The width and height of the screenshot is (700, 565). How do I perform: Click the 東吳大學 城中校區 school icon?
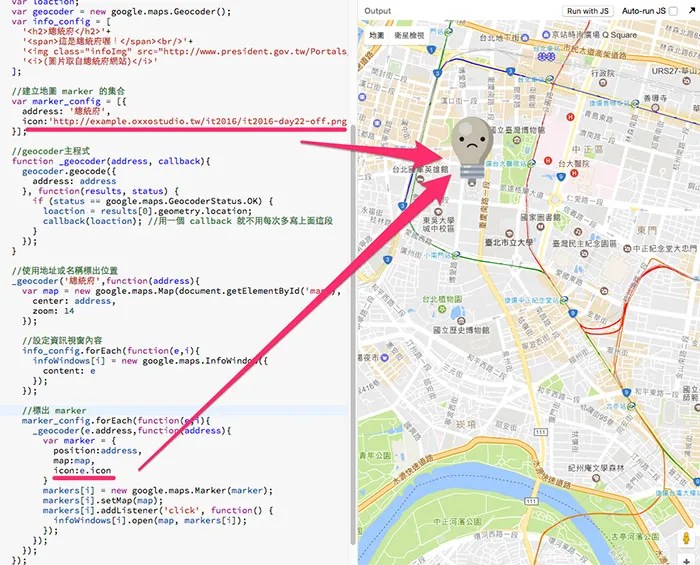coord(438,212)
